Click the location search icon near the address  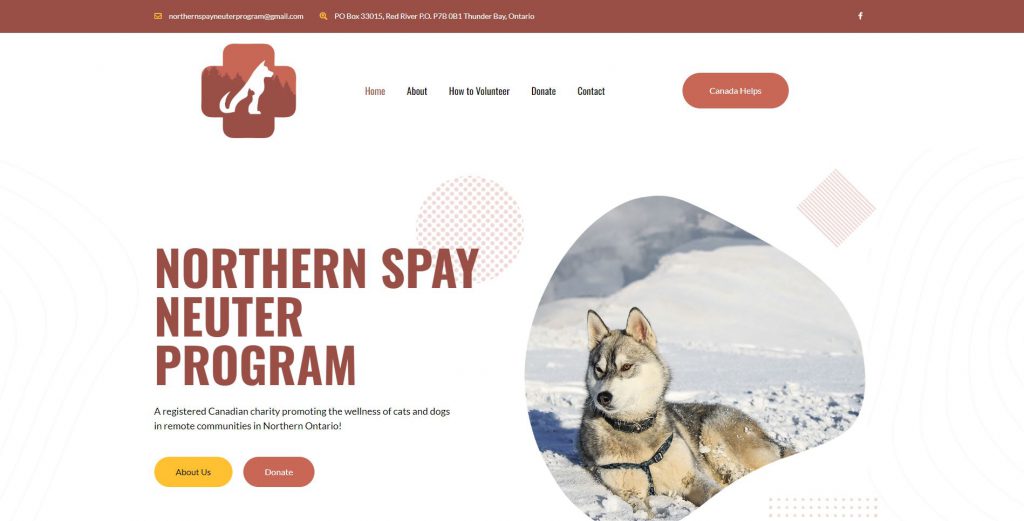tap(323, 16)
